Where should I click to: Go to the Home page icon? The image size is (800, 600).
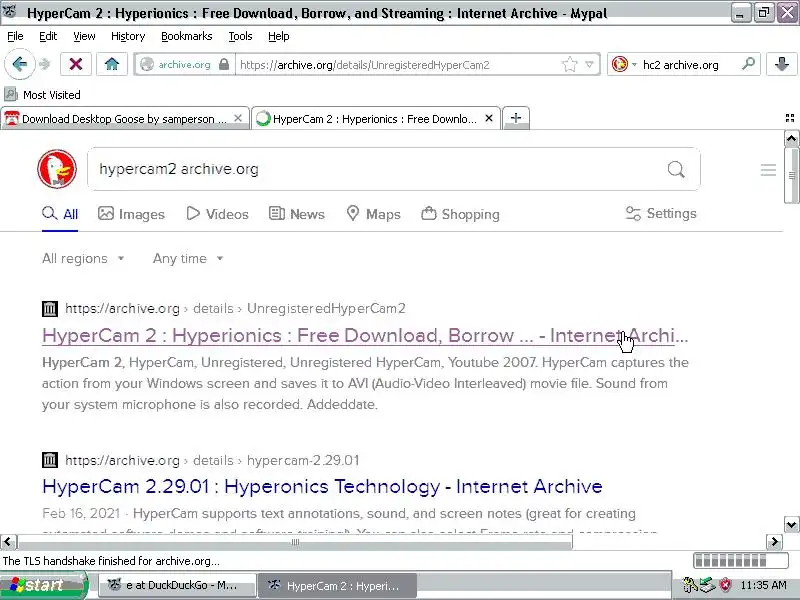(x=112, y=64)
